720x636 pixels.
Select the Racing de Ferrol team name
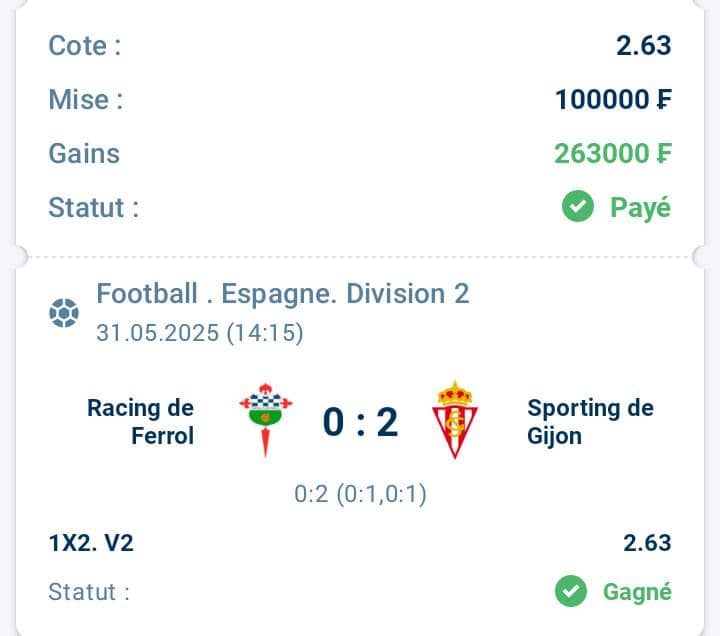[x=141, y=422]
